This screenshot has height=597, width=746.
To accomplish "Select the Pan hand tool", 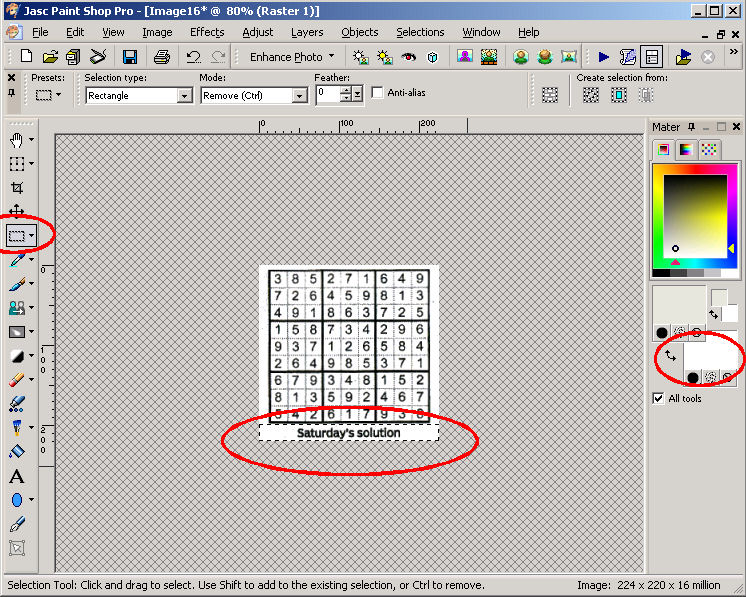I will (17, 140).
